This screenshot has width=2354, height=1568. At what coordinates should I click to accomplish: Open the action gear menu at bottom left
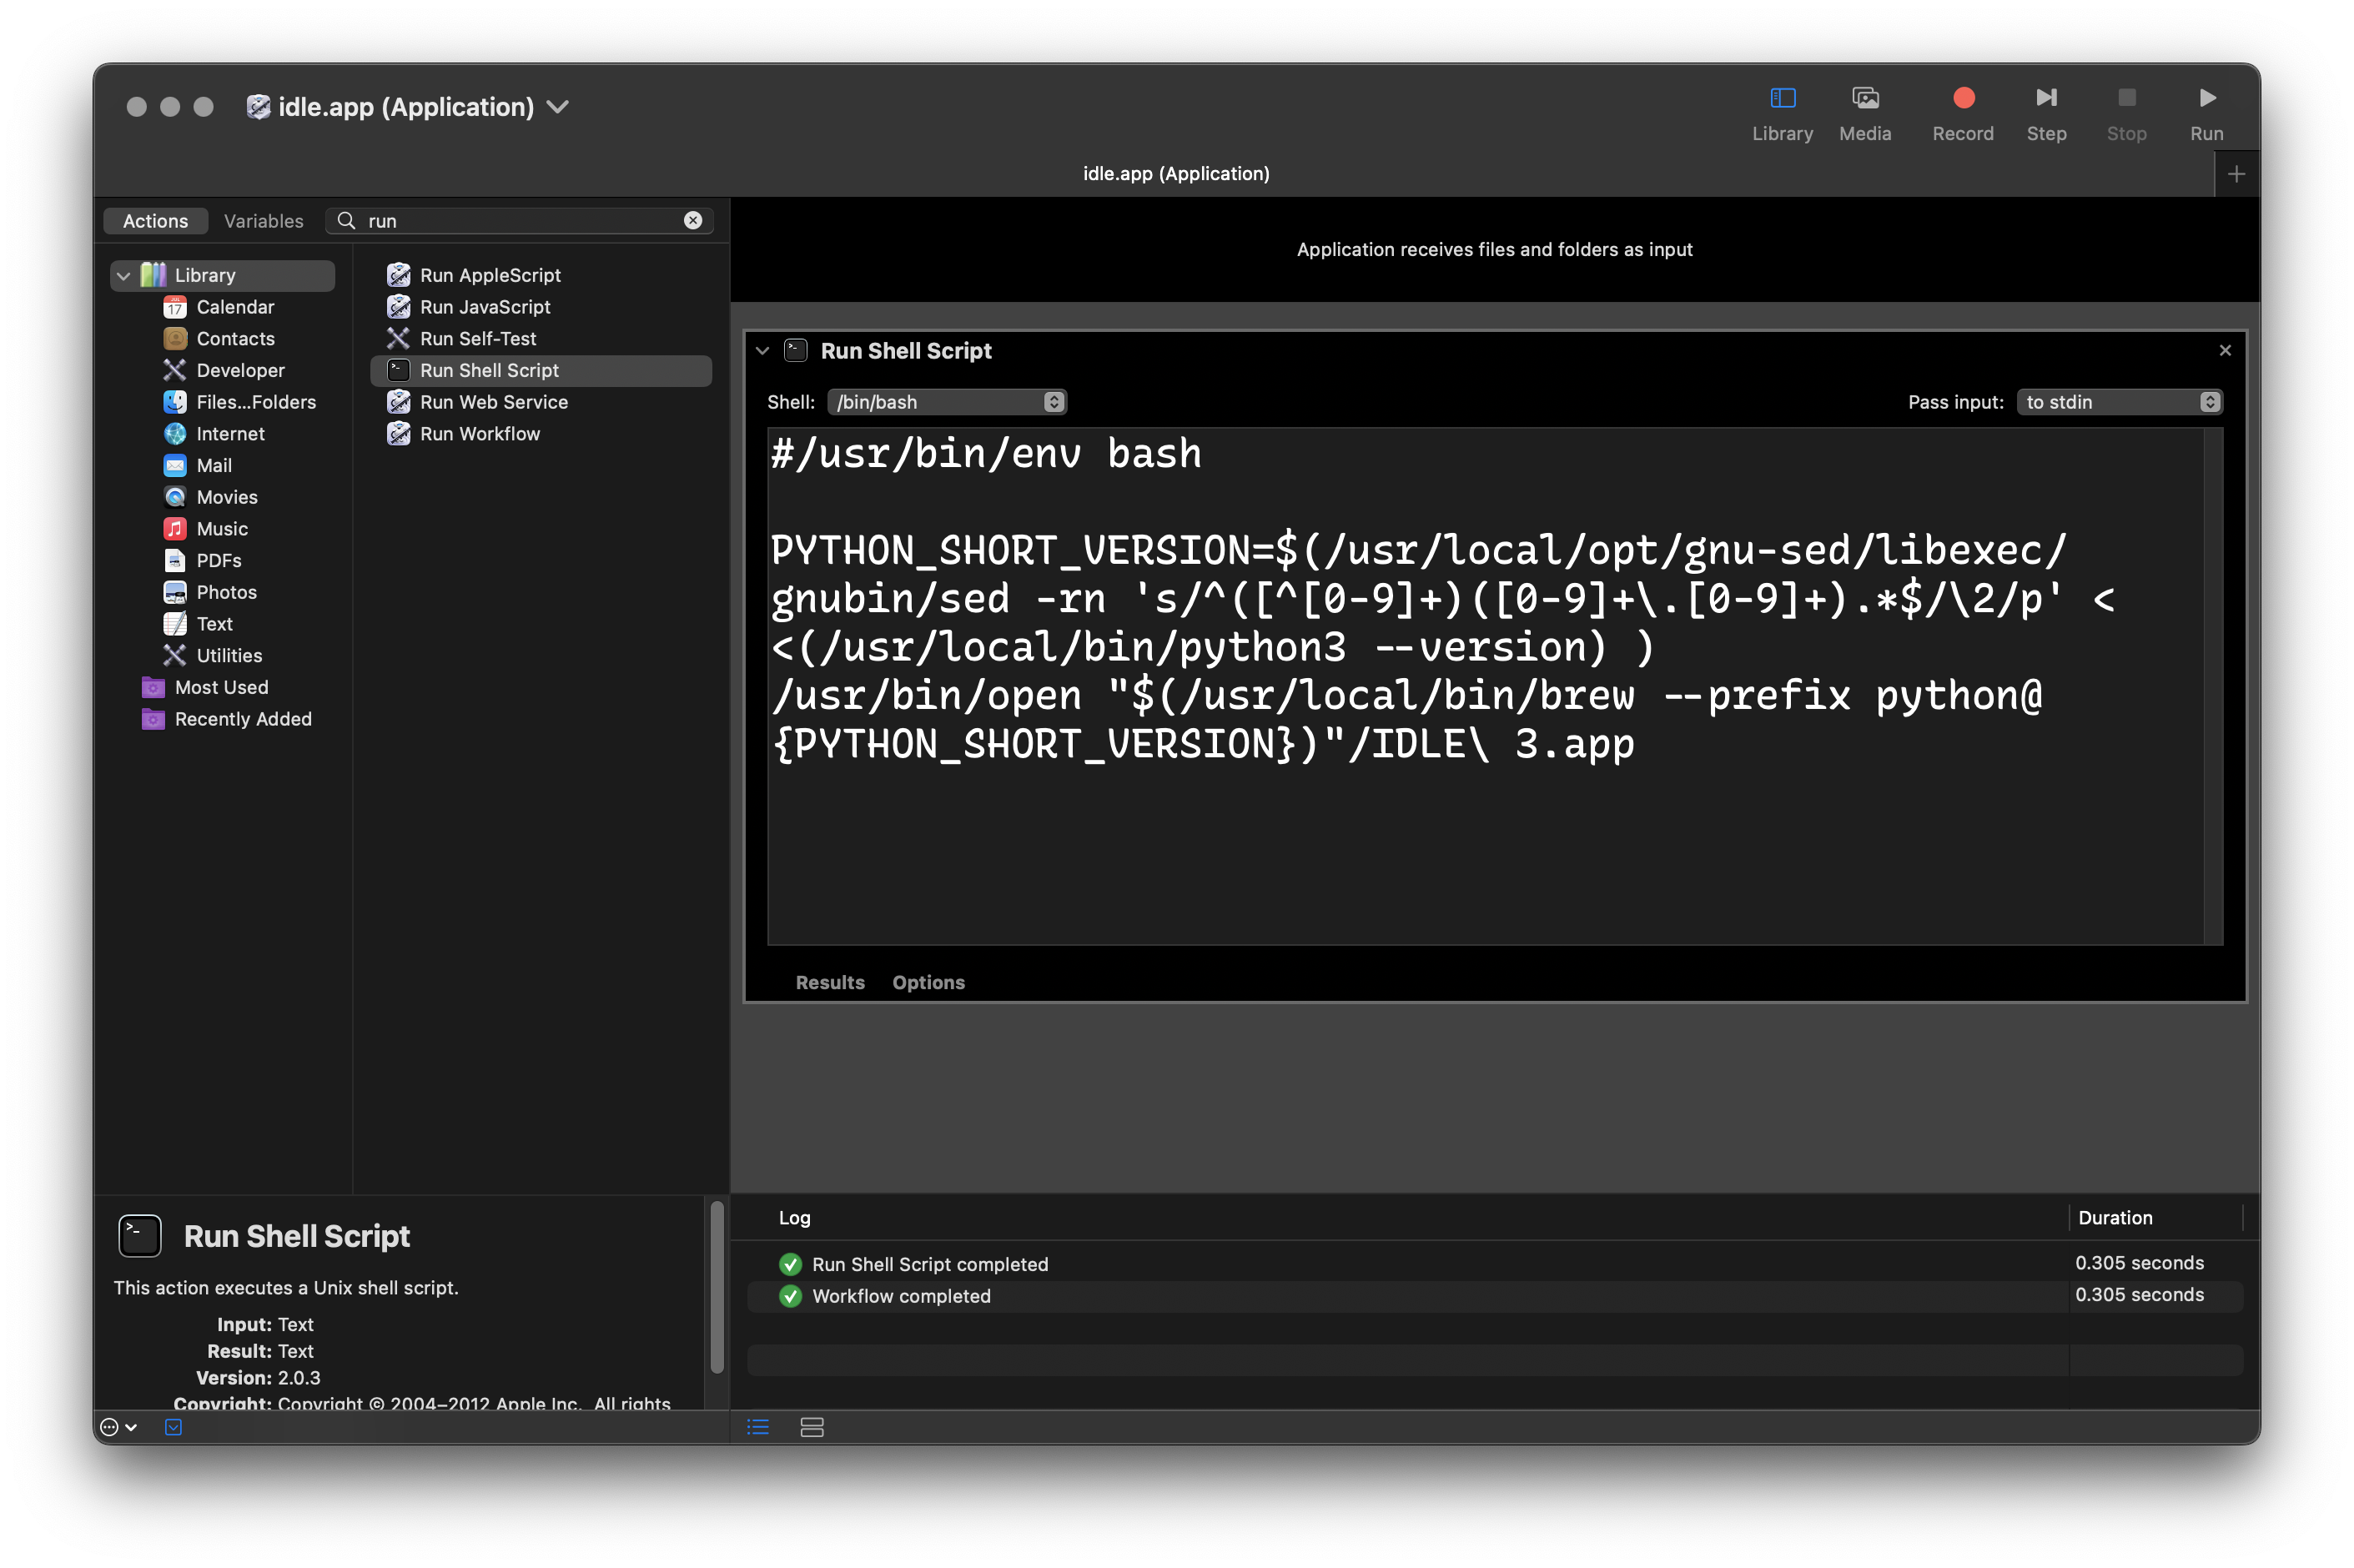(x=118, y=1427)
